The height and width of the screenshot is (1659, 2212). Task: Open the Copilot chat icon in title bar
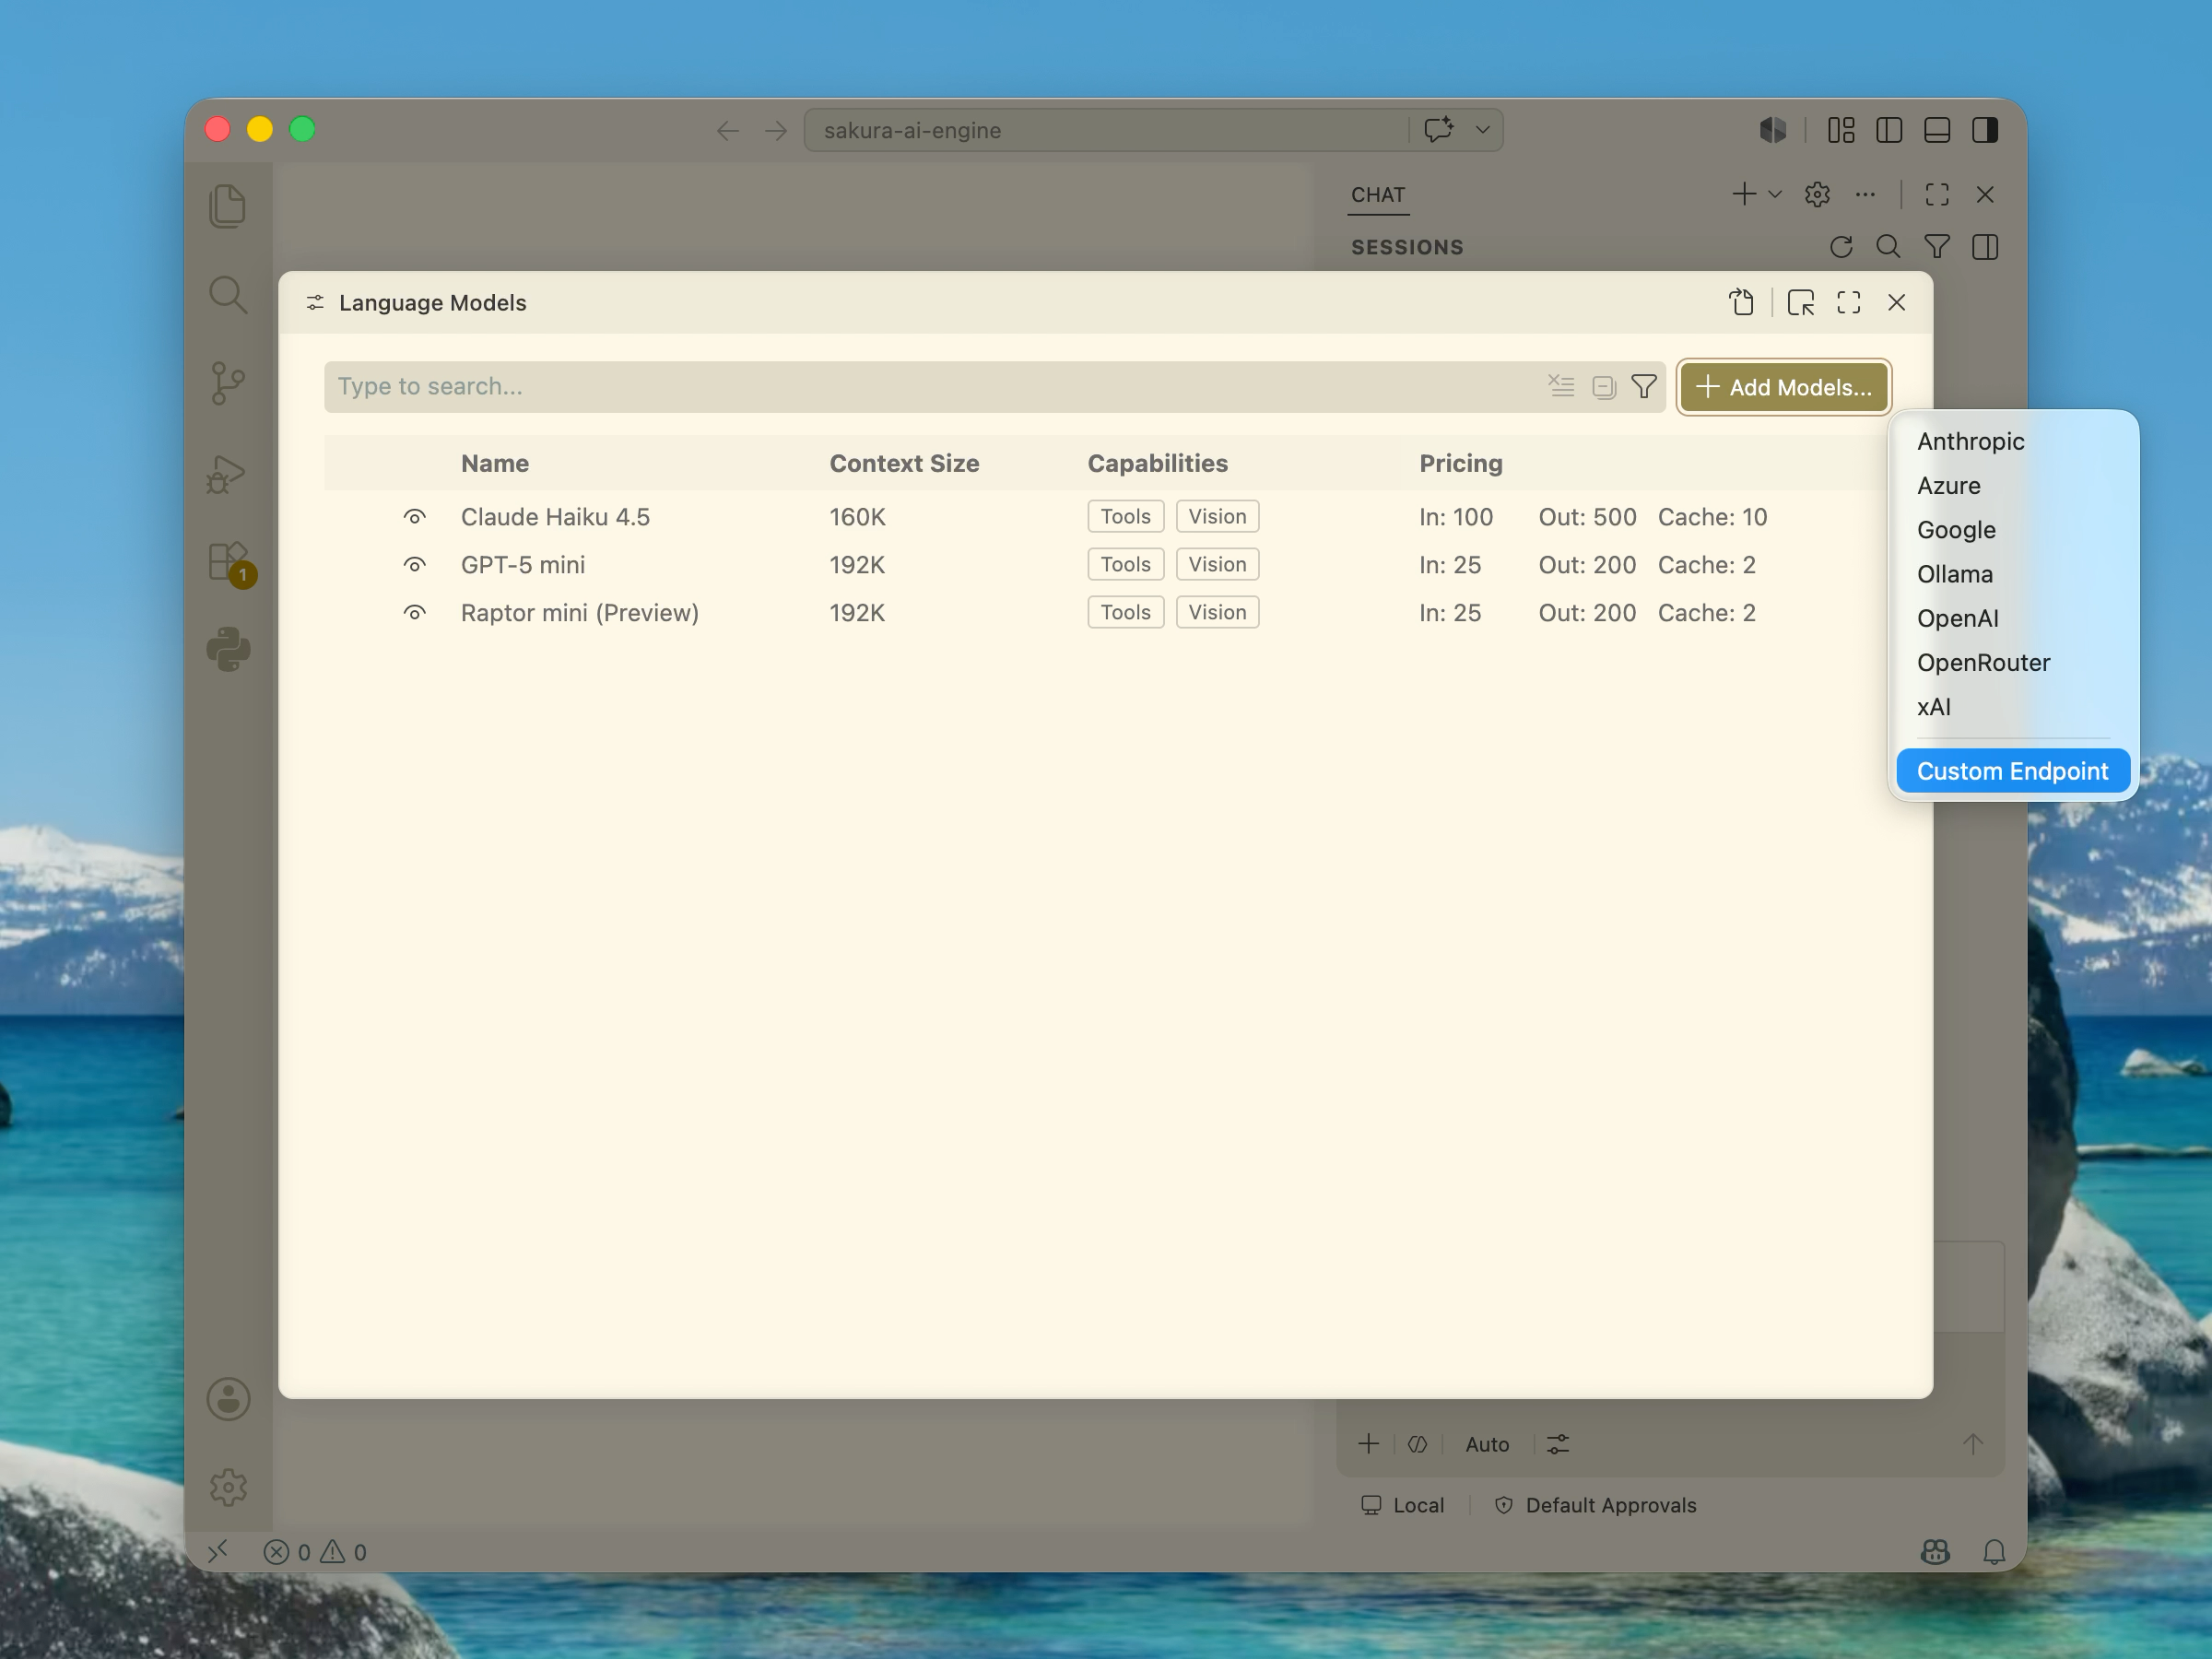coord(1439,130)
